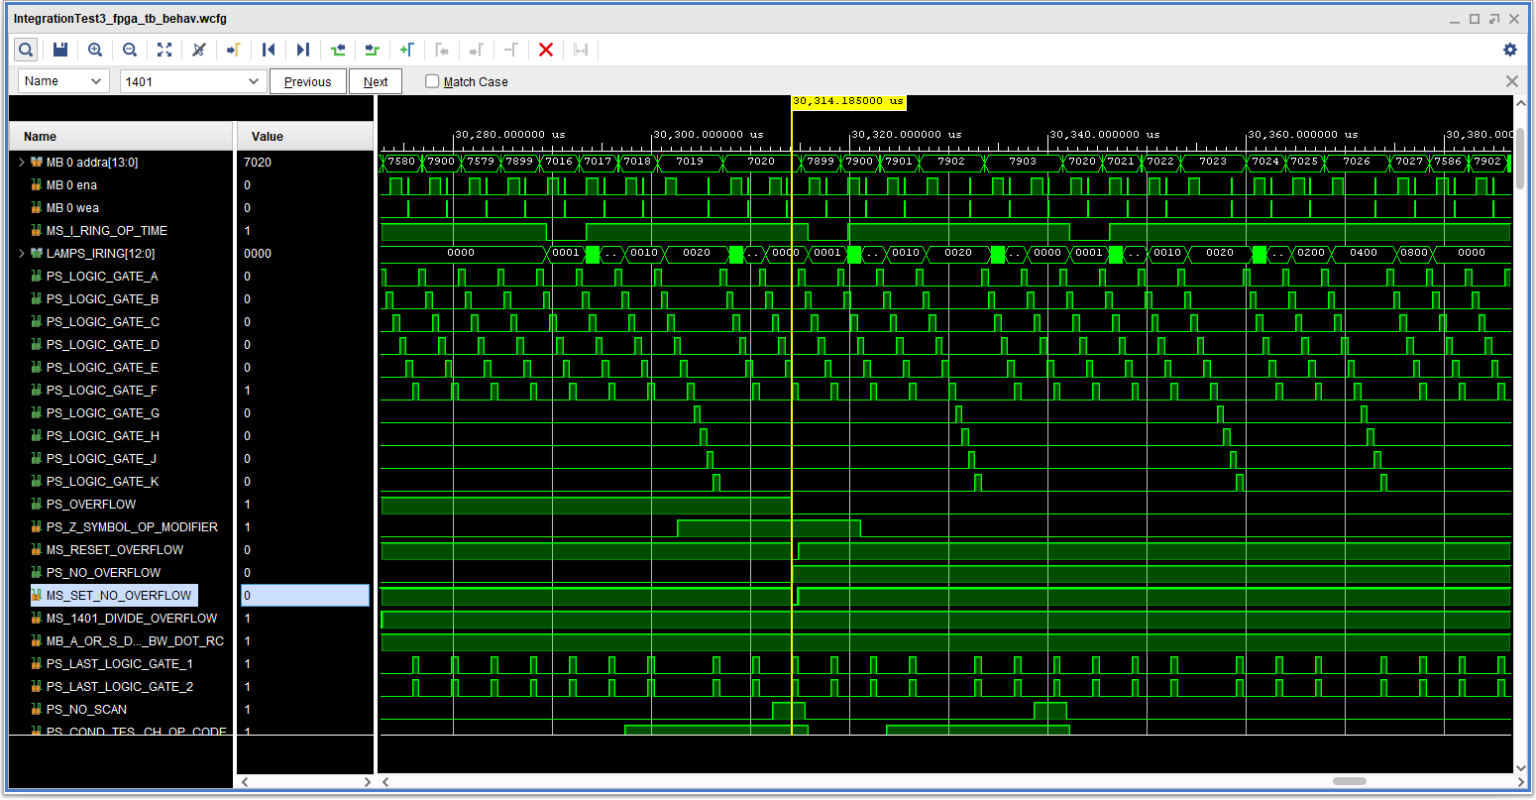The image size is (1536, 800).
Task: Enable the Match Case option
Action: (x=431, y=81)
